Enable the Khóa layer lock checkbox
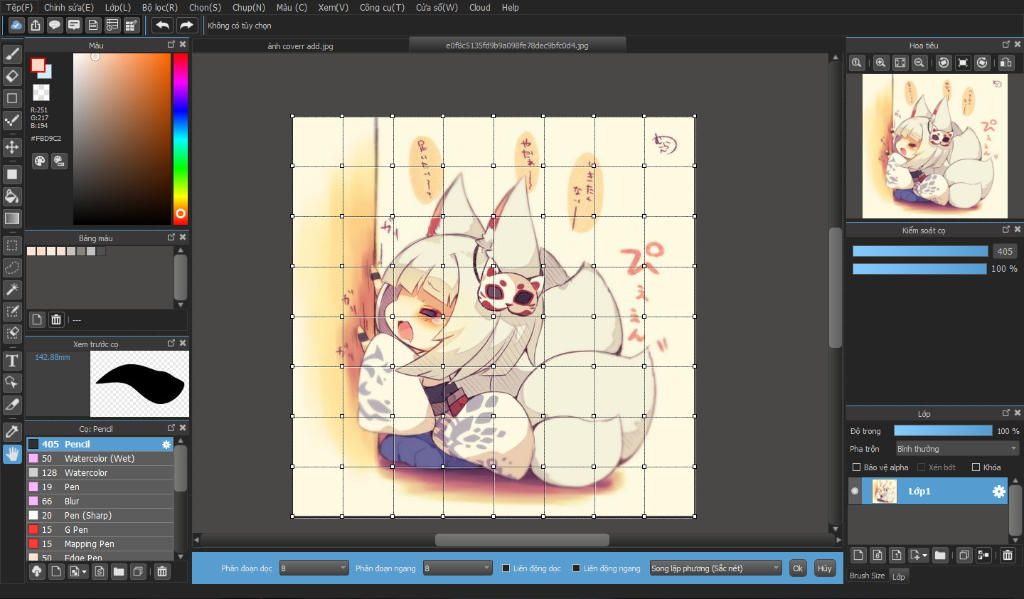 point(976,467)
